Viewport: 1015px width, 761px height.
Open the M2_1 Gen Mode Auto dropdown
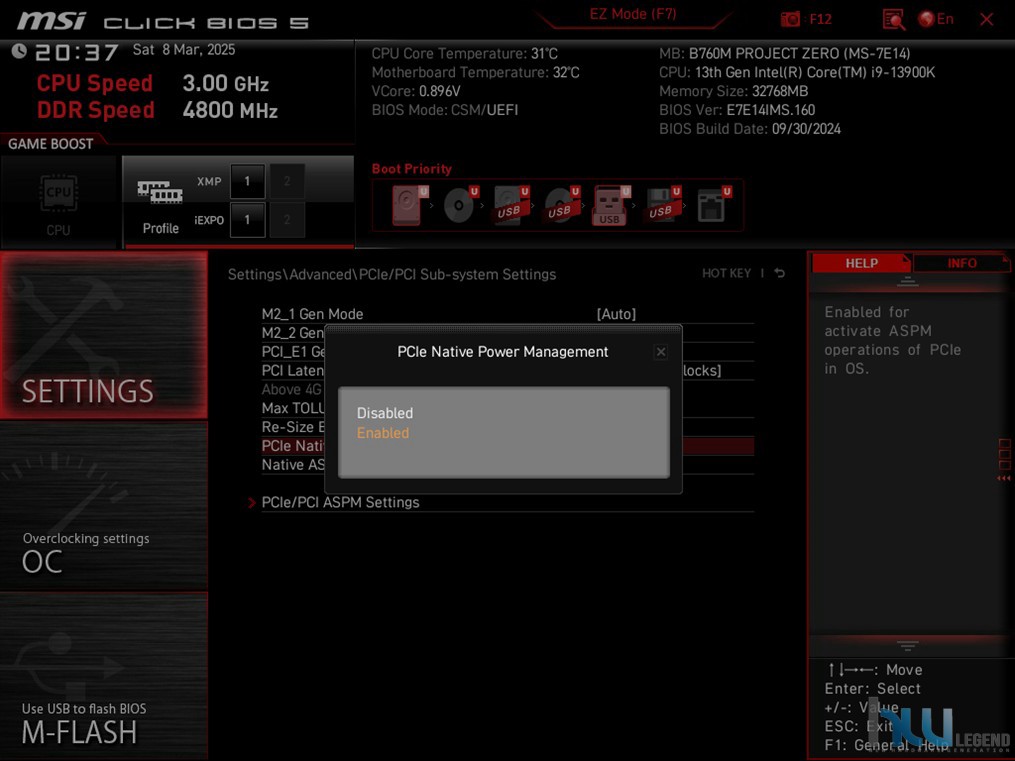[x=616, y=314]
